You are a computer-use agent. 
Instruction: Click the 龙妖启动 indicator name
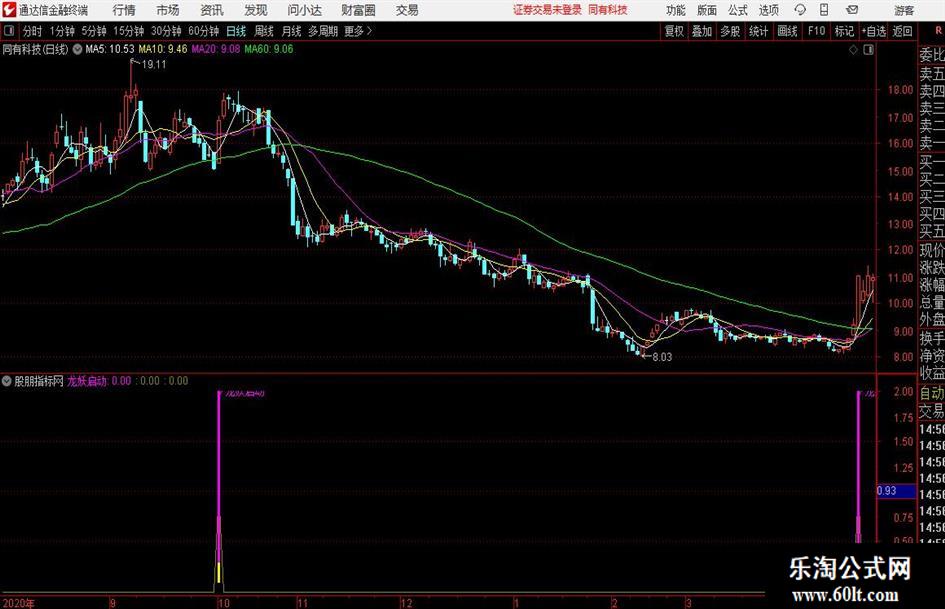[x=87, y=381]
